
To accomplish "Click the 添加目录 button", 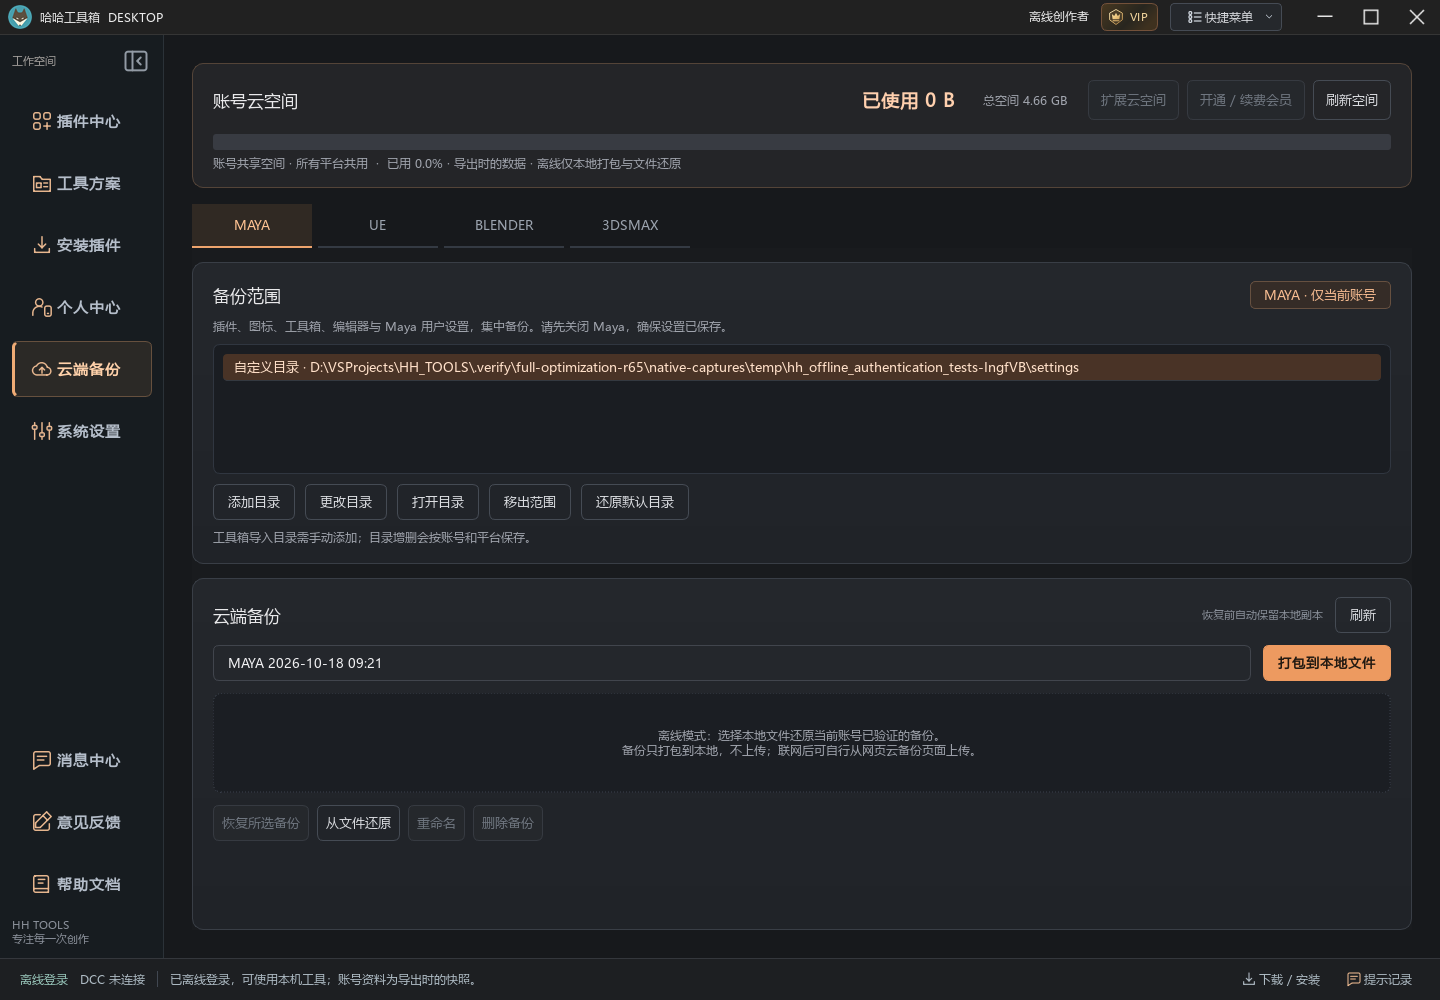I will (254, 502).
